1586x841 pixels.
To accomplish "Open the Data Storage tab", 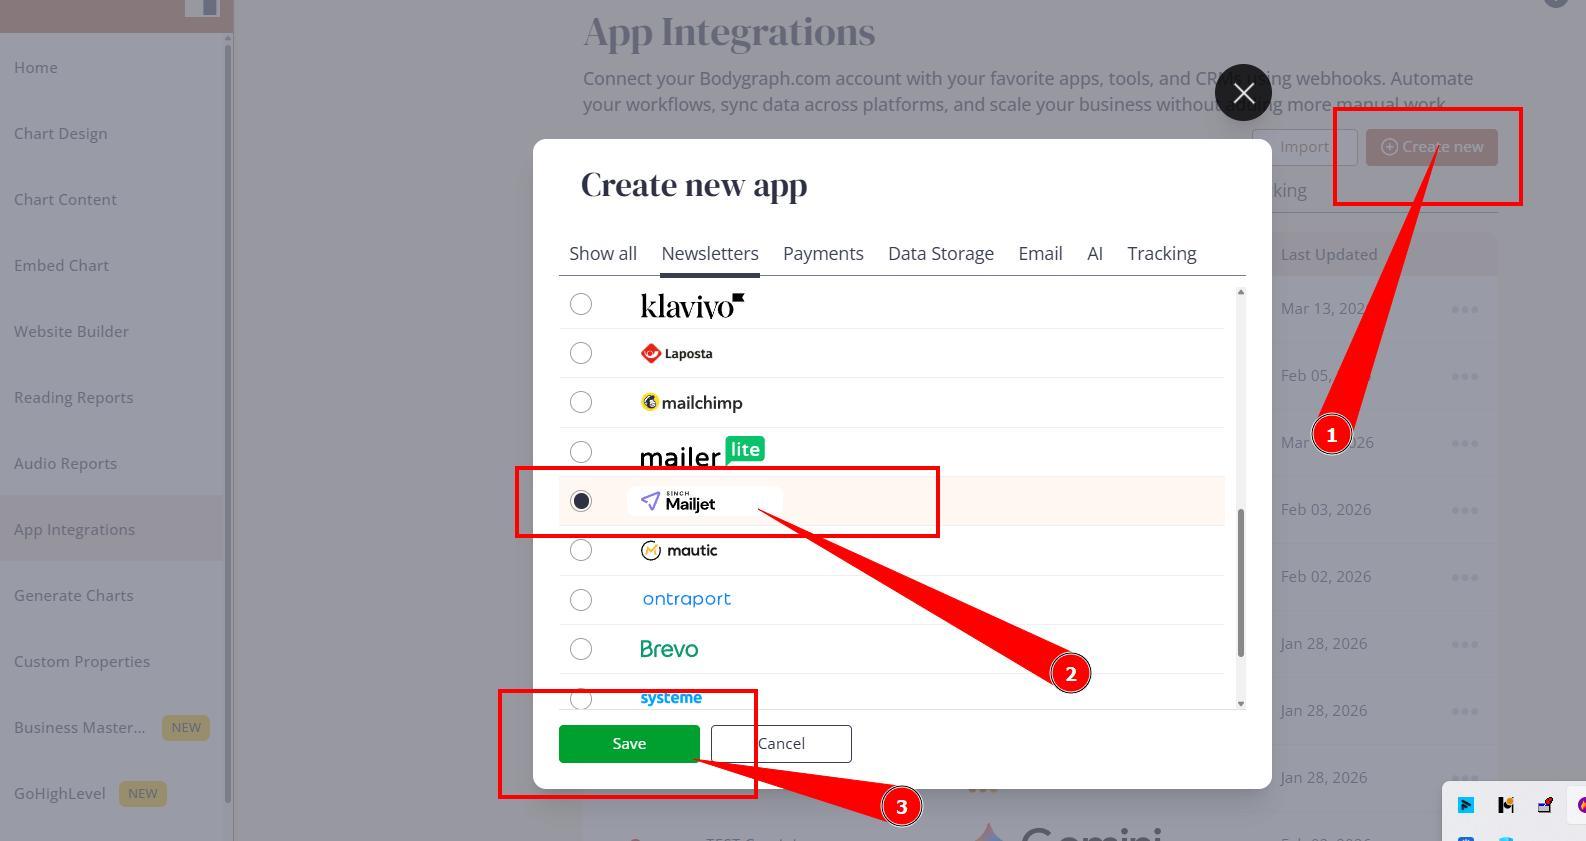I will click(x=940, y=254).
